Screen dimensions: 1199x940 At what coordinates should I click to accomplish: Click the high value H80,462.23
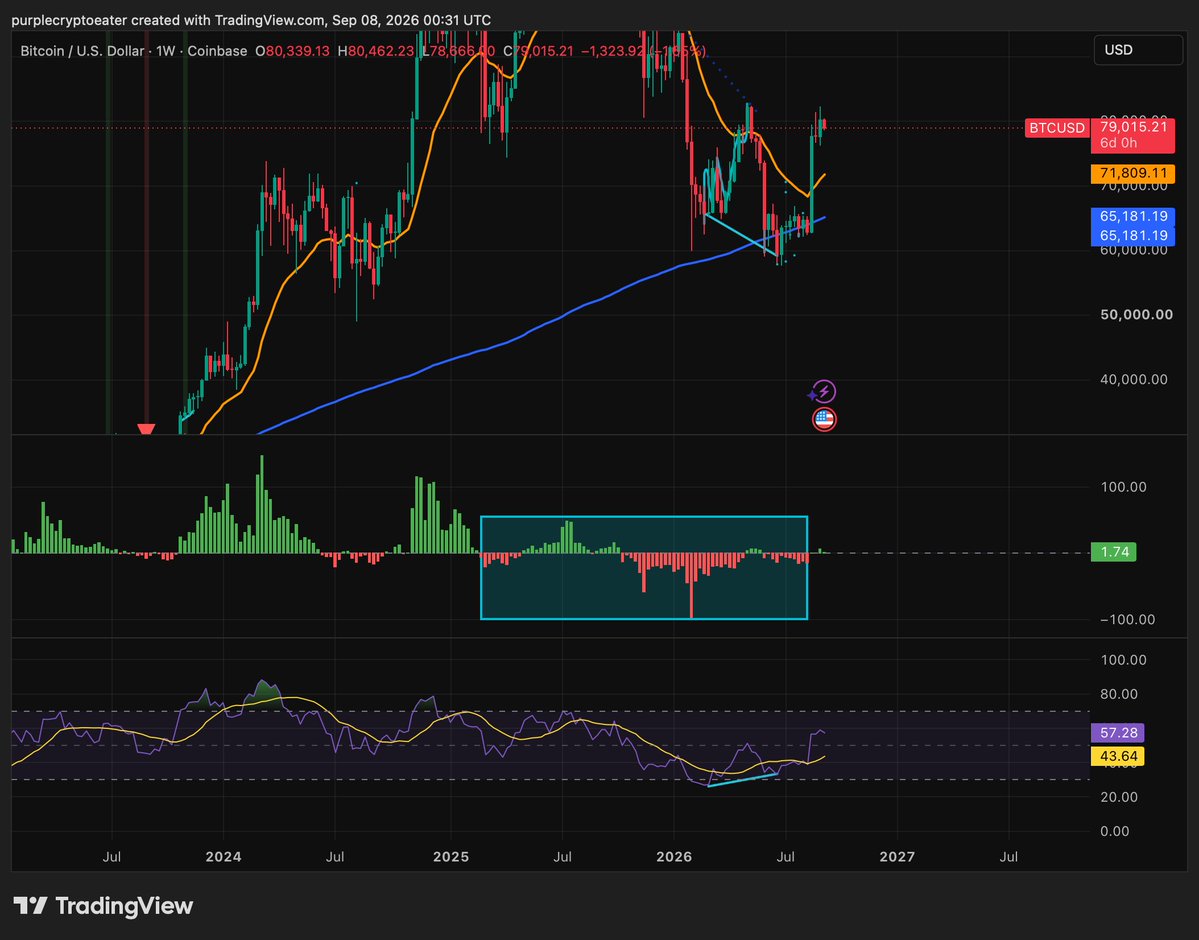(x=375, y=51)
